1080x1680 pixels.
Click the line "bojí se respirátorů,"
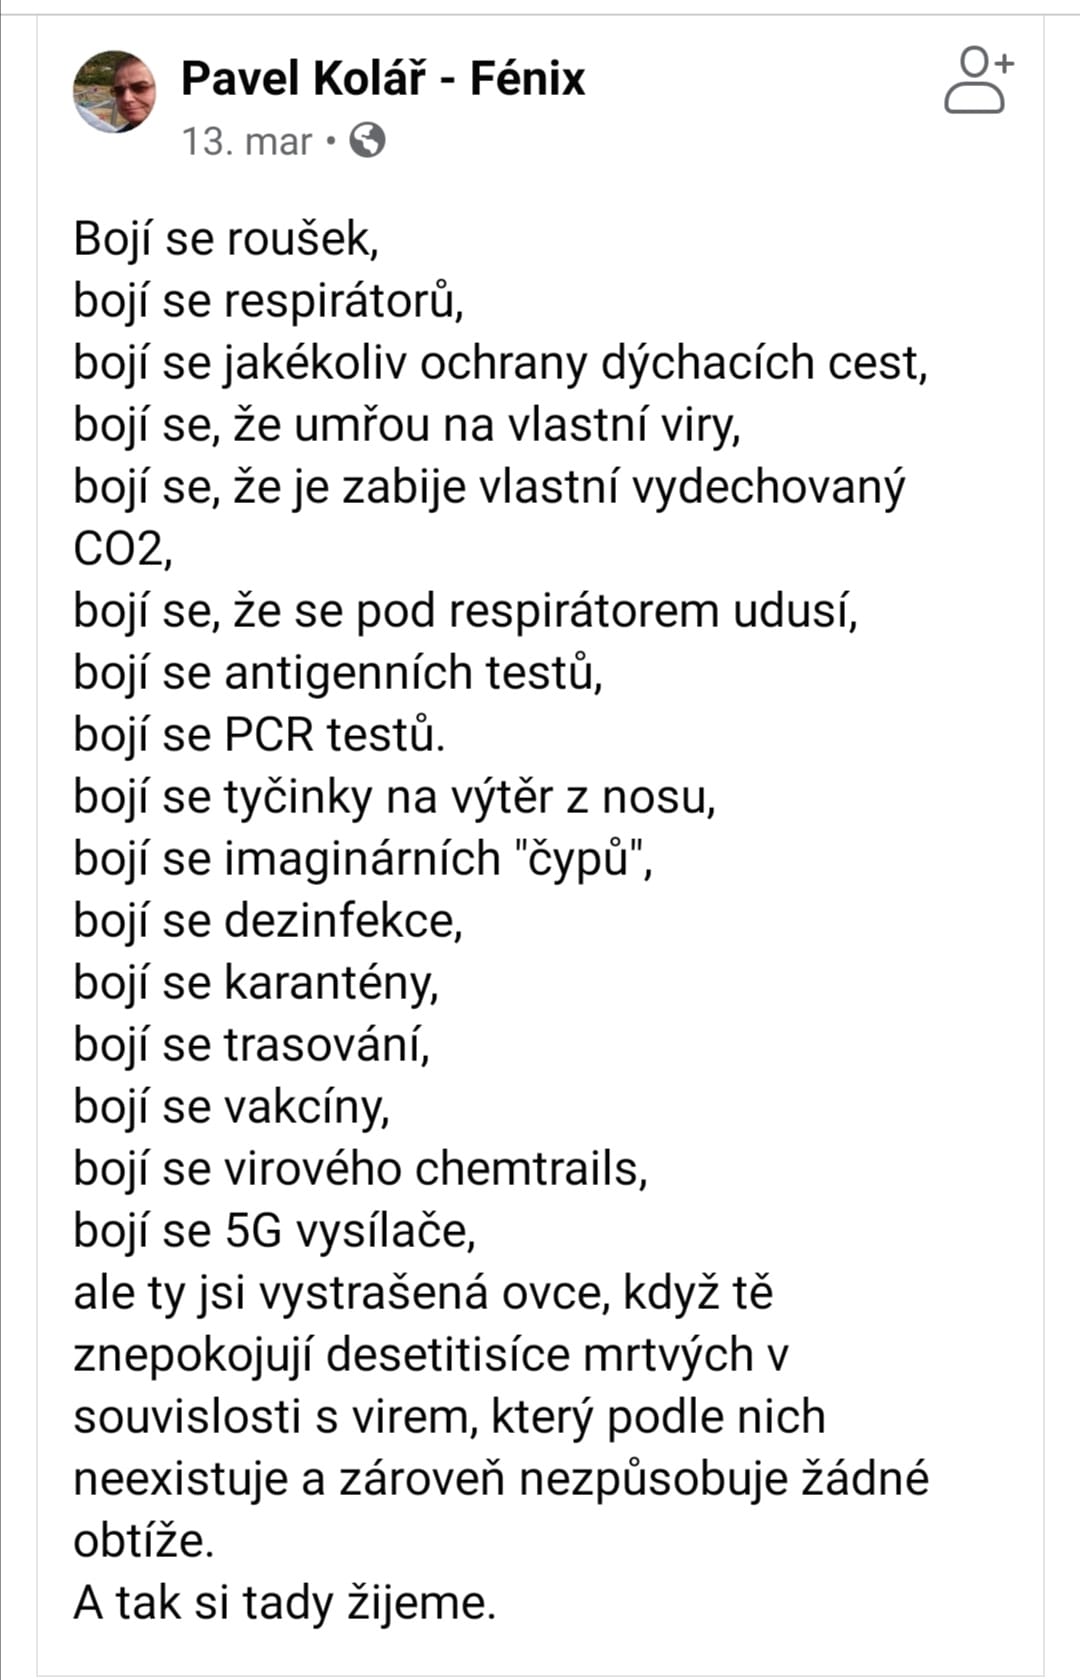[268, 301]
